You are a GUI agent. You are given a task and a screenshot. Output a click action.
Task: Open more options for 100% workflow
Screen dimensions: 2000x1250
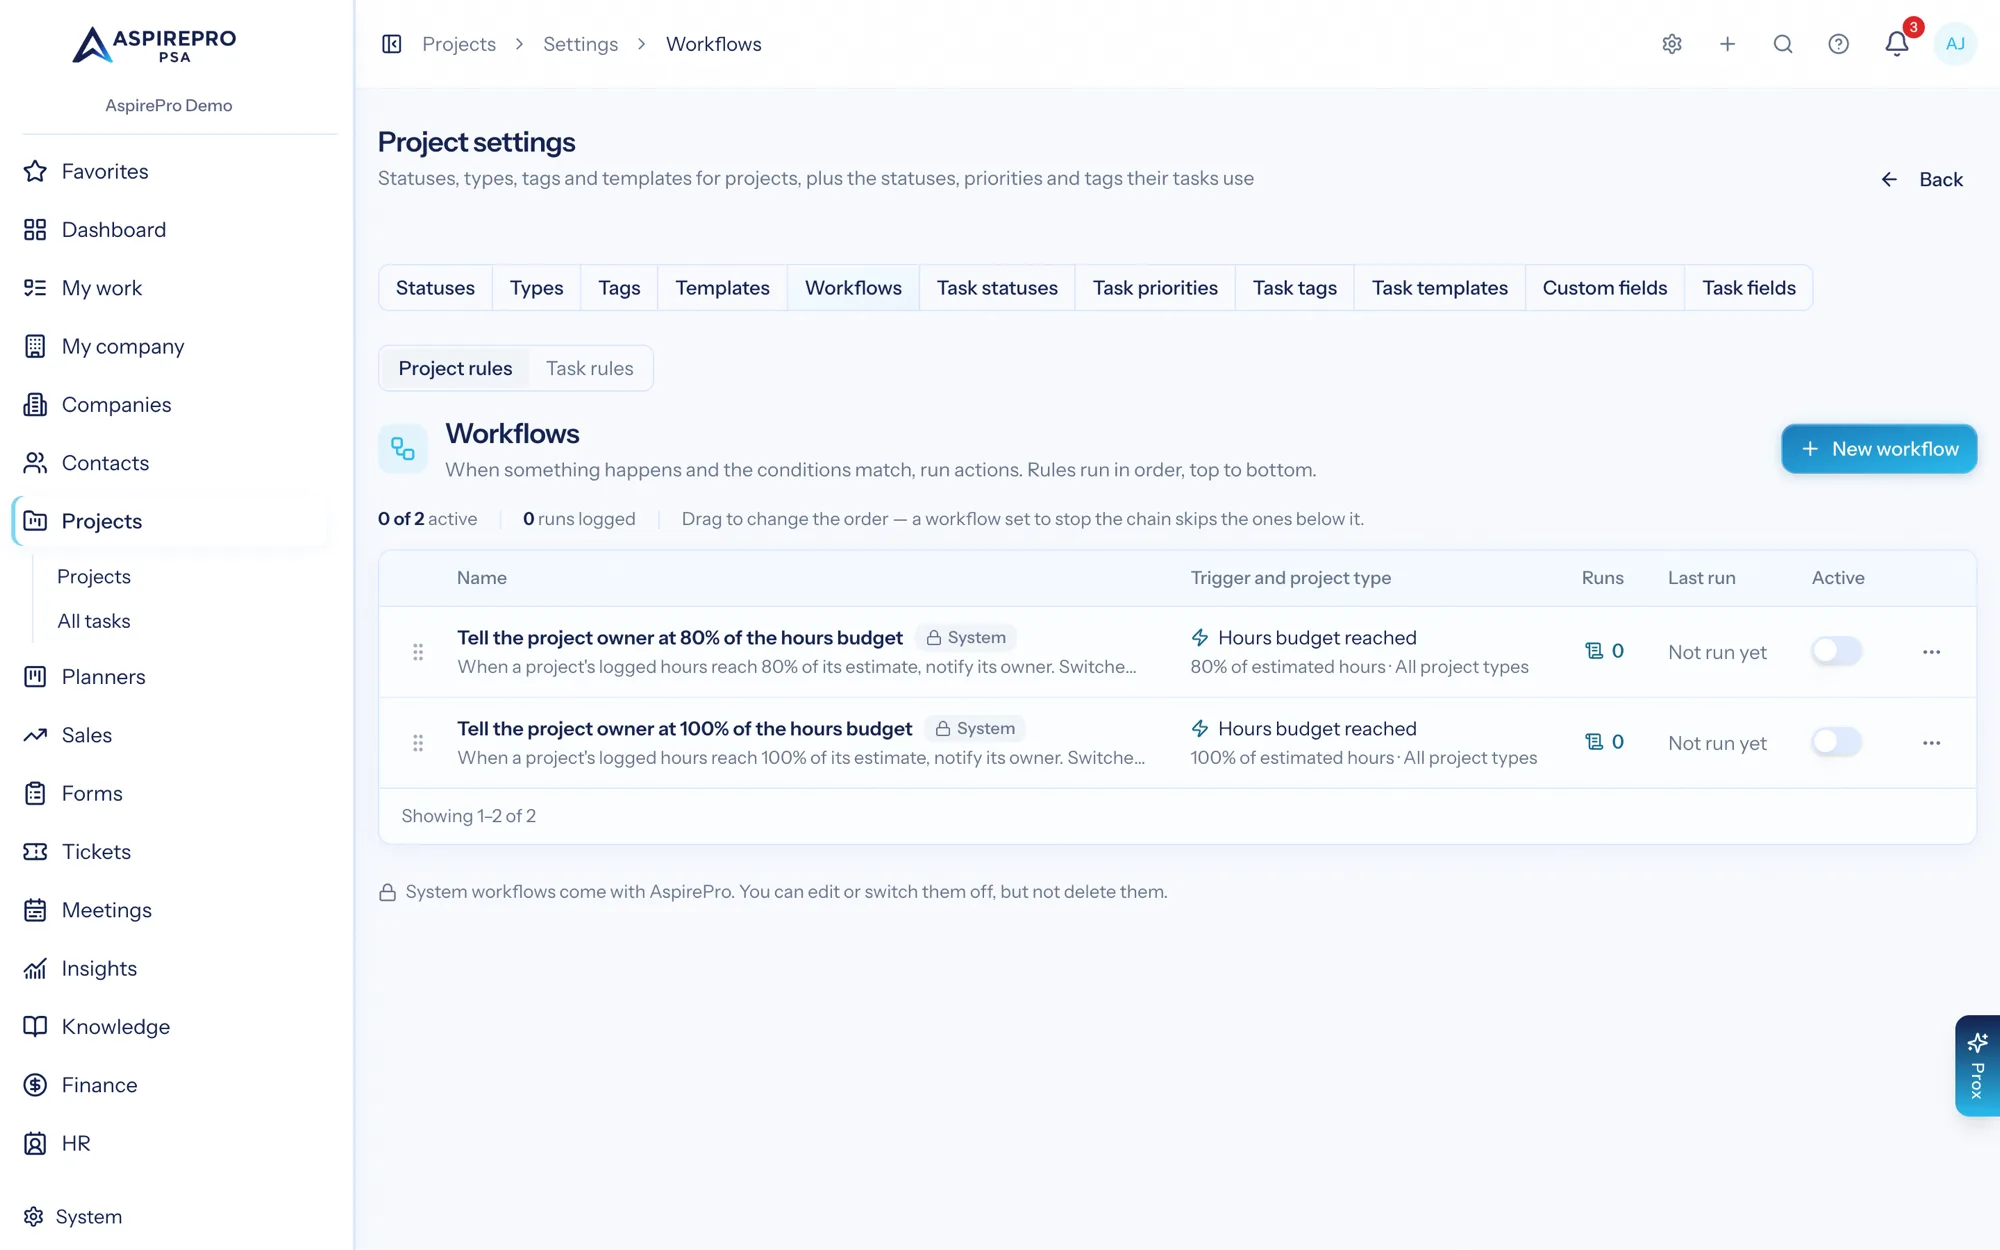click(1931, 743)
